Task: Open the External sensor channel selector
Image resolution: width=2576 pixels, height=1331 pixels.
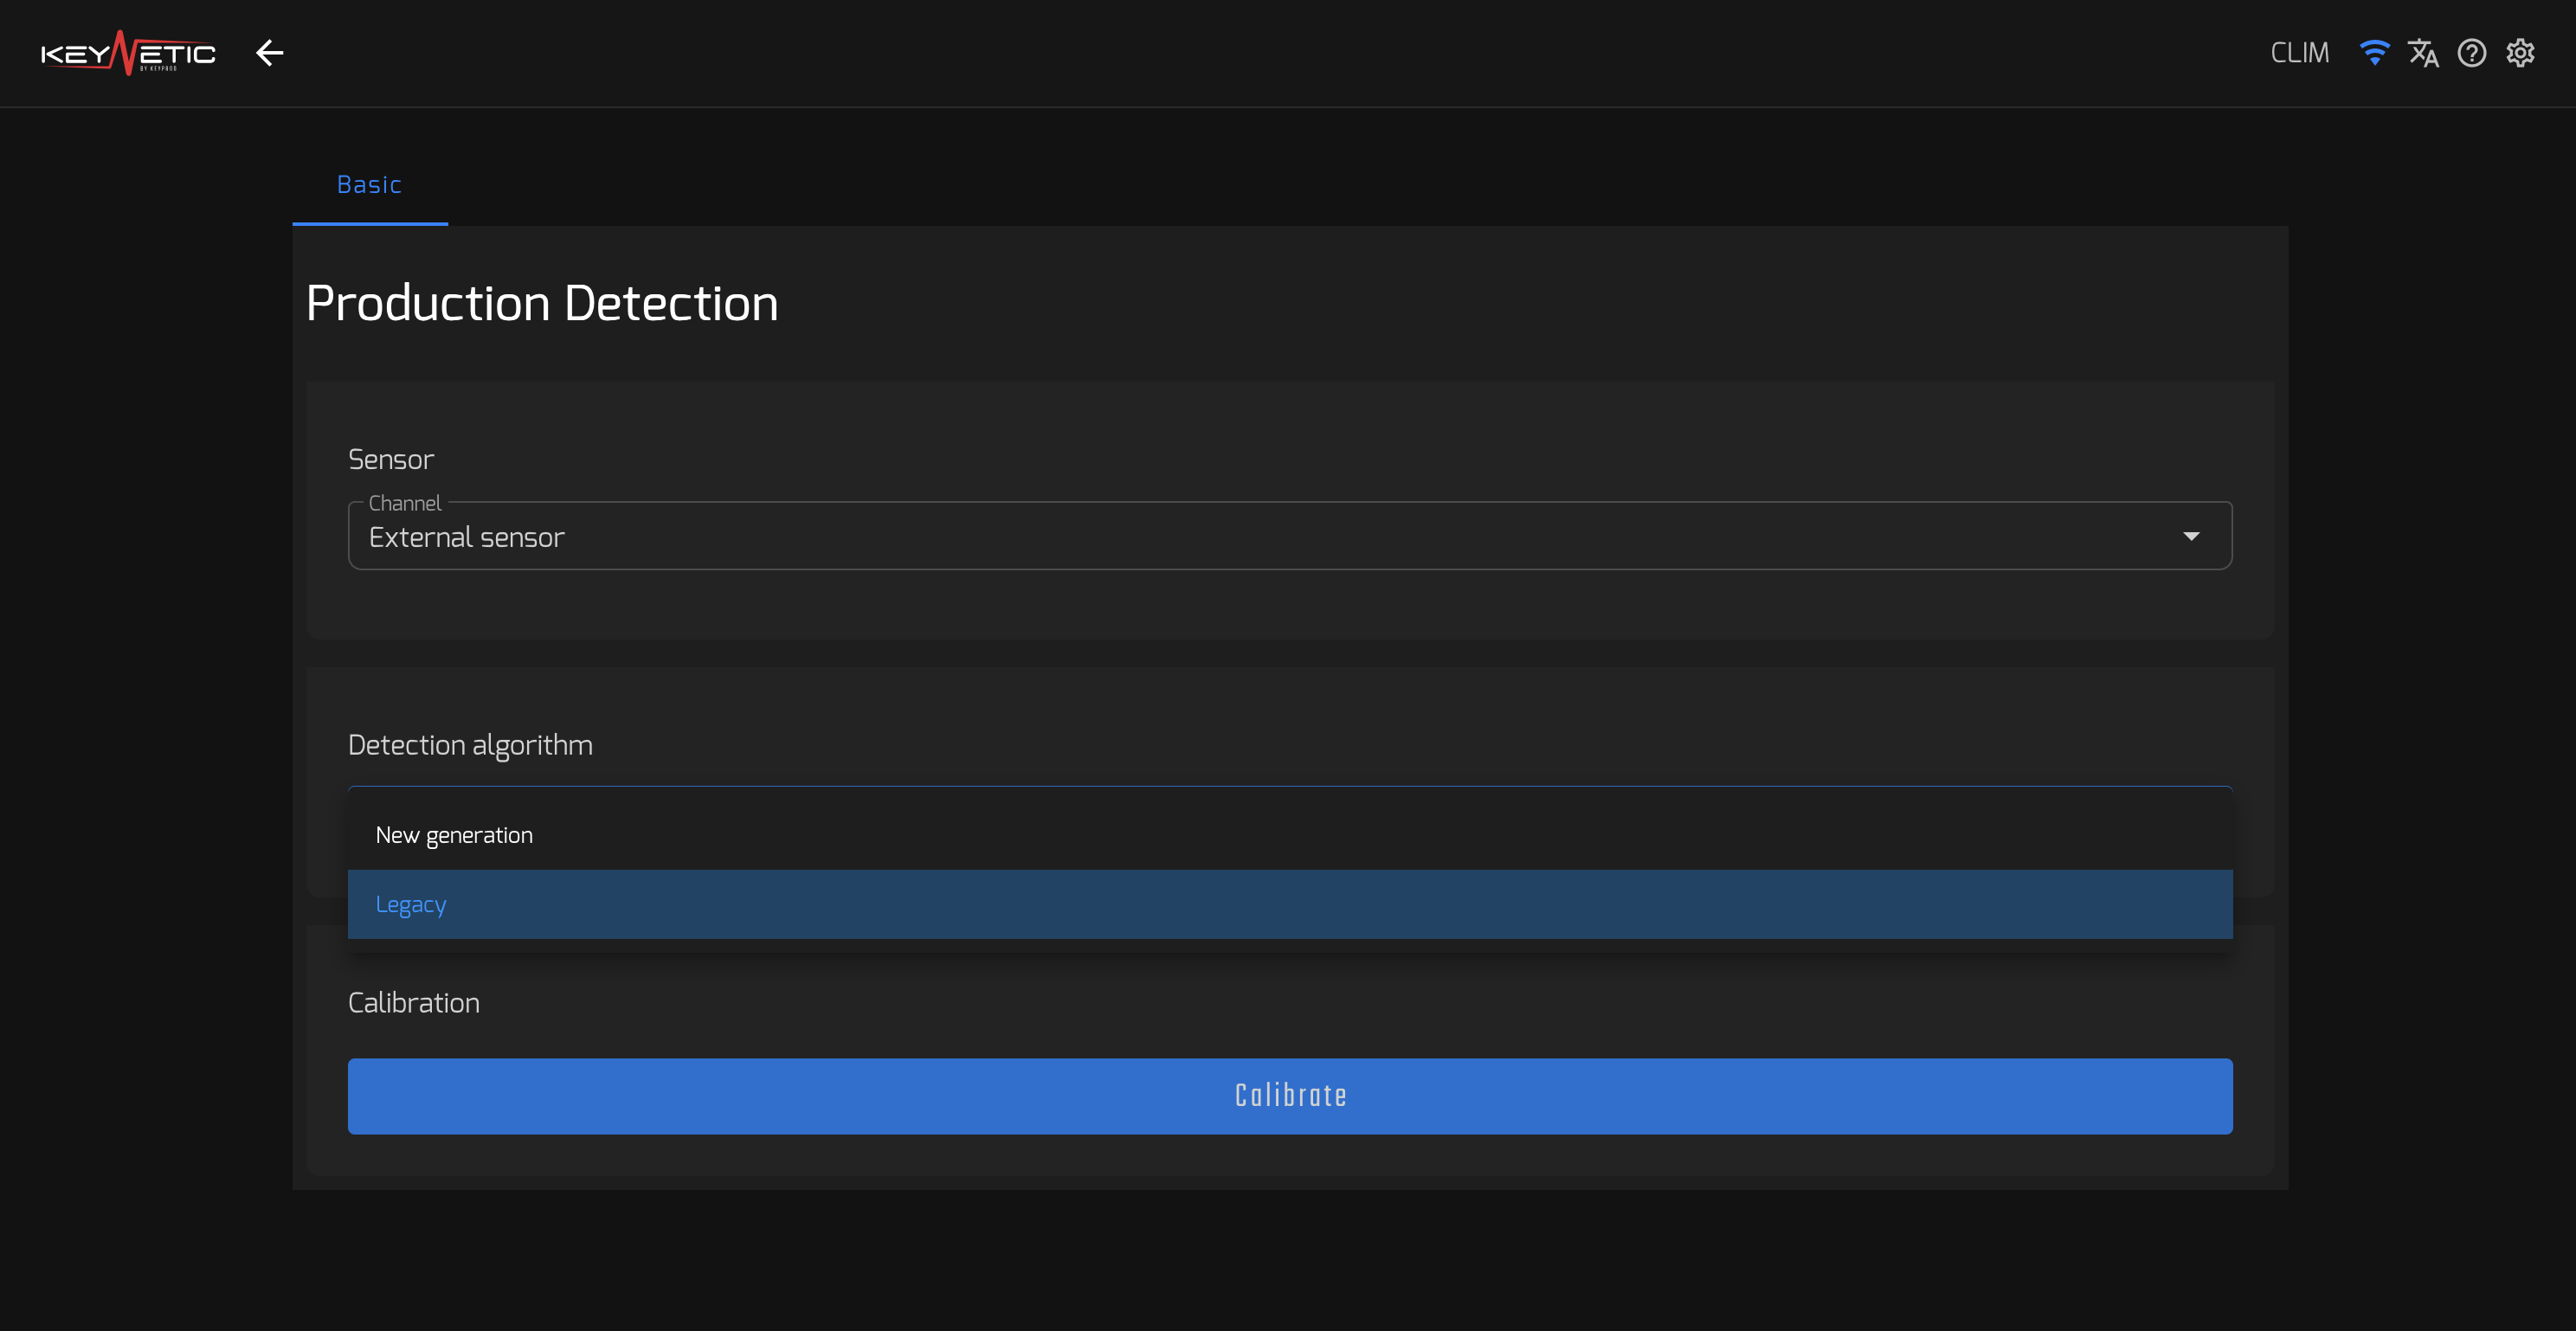Action: [1290, 536]
